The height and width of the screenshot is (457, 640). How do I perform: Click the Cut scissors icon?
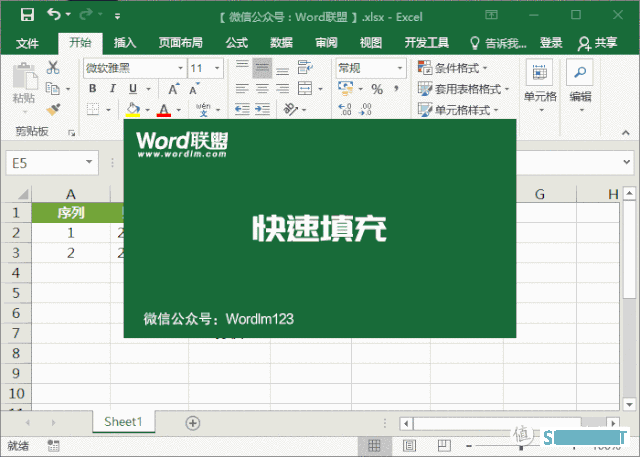tap(54, 68)
